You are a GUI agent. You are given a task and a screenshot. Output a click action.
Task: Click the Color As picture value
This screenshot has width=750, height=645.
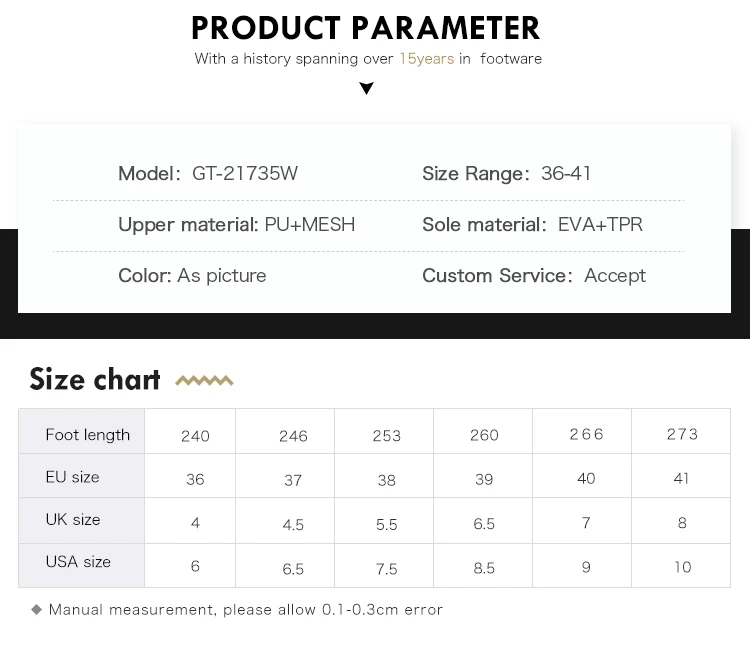[222, 276]
